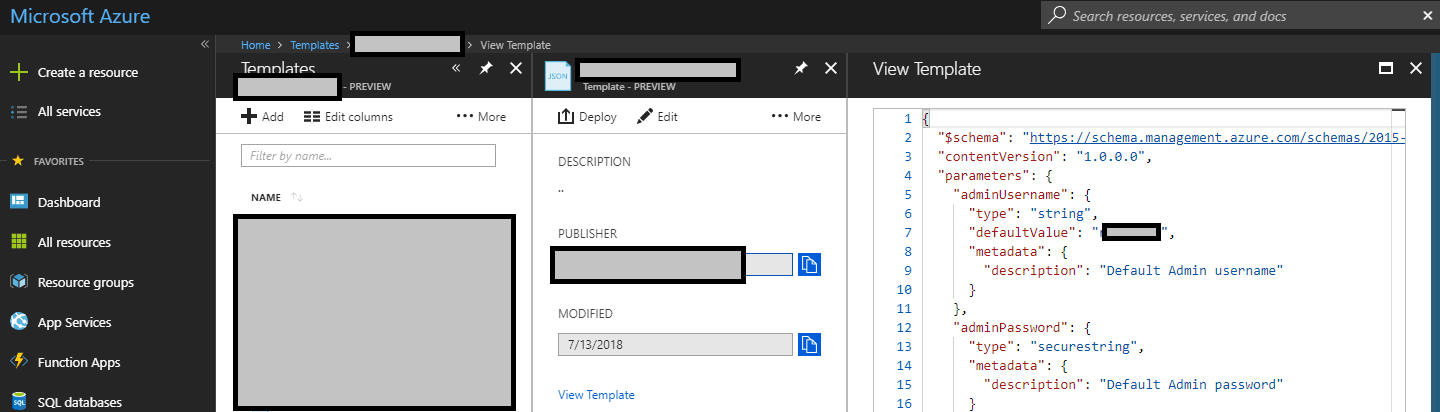Image resolution: width=1440 pixels, height=412 pixels.
Task: Copy the PUBLISHER value to clipboard
Action: (809, 265)
